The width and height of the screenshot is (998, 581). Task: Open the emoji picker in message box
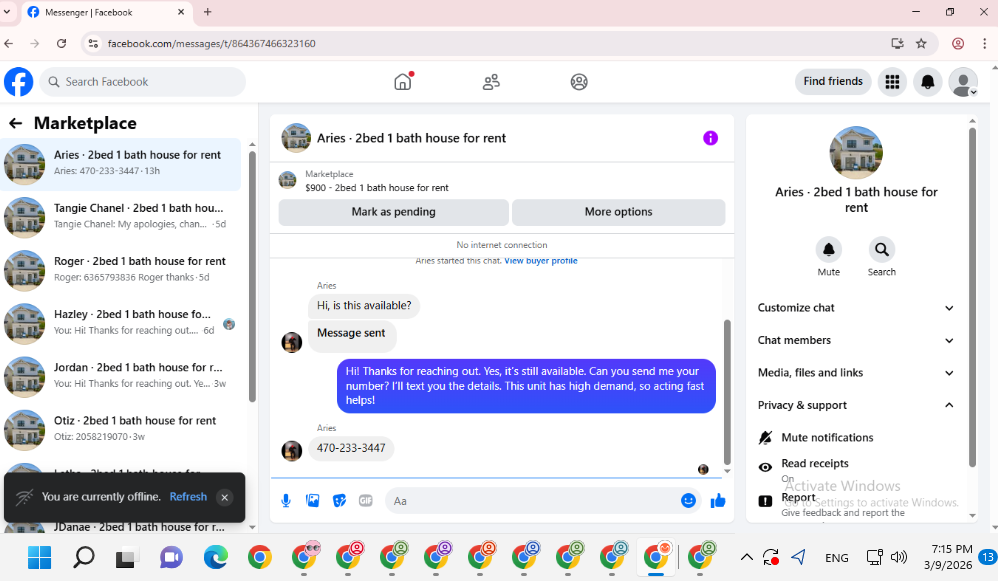click(x=688, y=501)
